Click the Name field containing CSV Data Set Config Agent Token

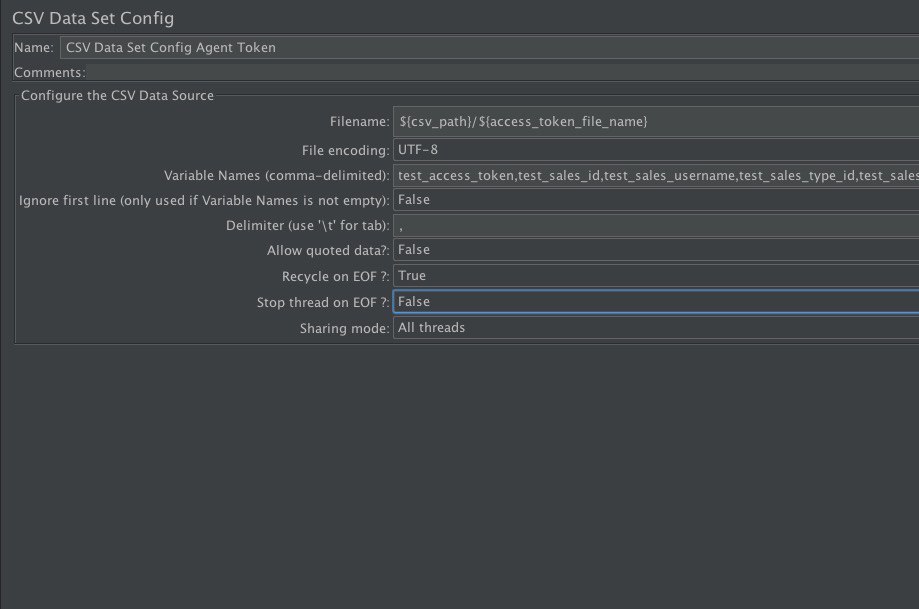point(489,47)
